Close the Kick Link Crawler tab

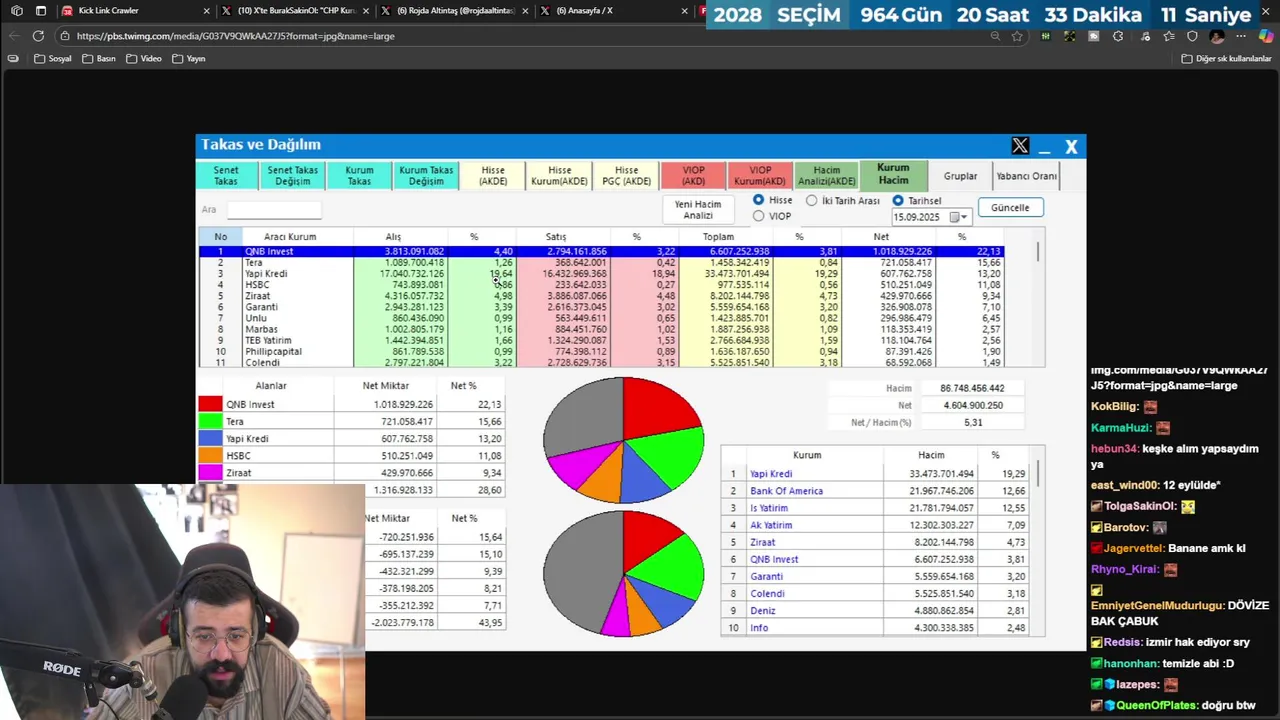[x=207, y=11]
